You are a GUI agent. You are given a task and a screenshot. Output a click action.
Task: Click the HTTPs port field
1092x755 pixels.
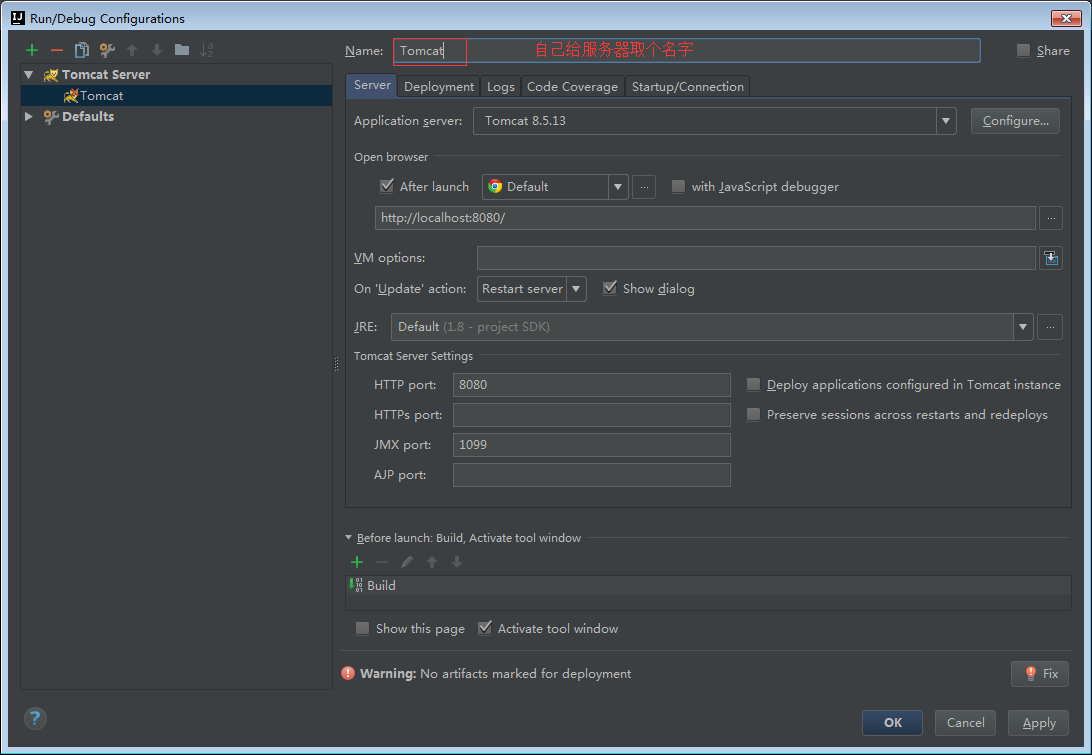tap(591, 414)
